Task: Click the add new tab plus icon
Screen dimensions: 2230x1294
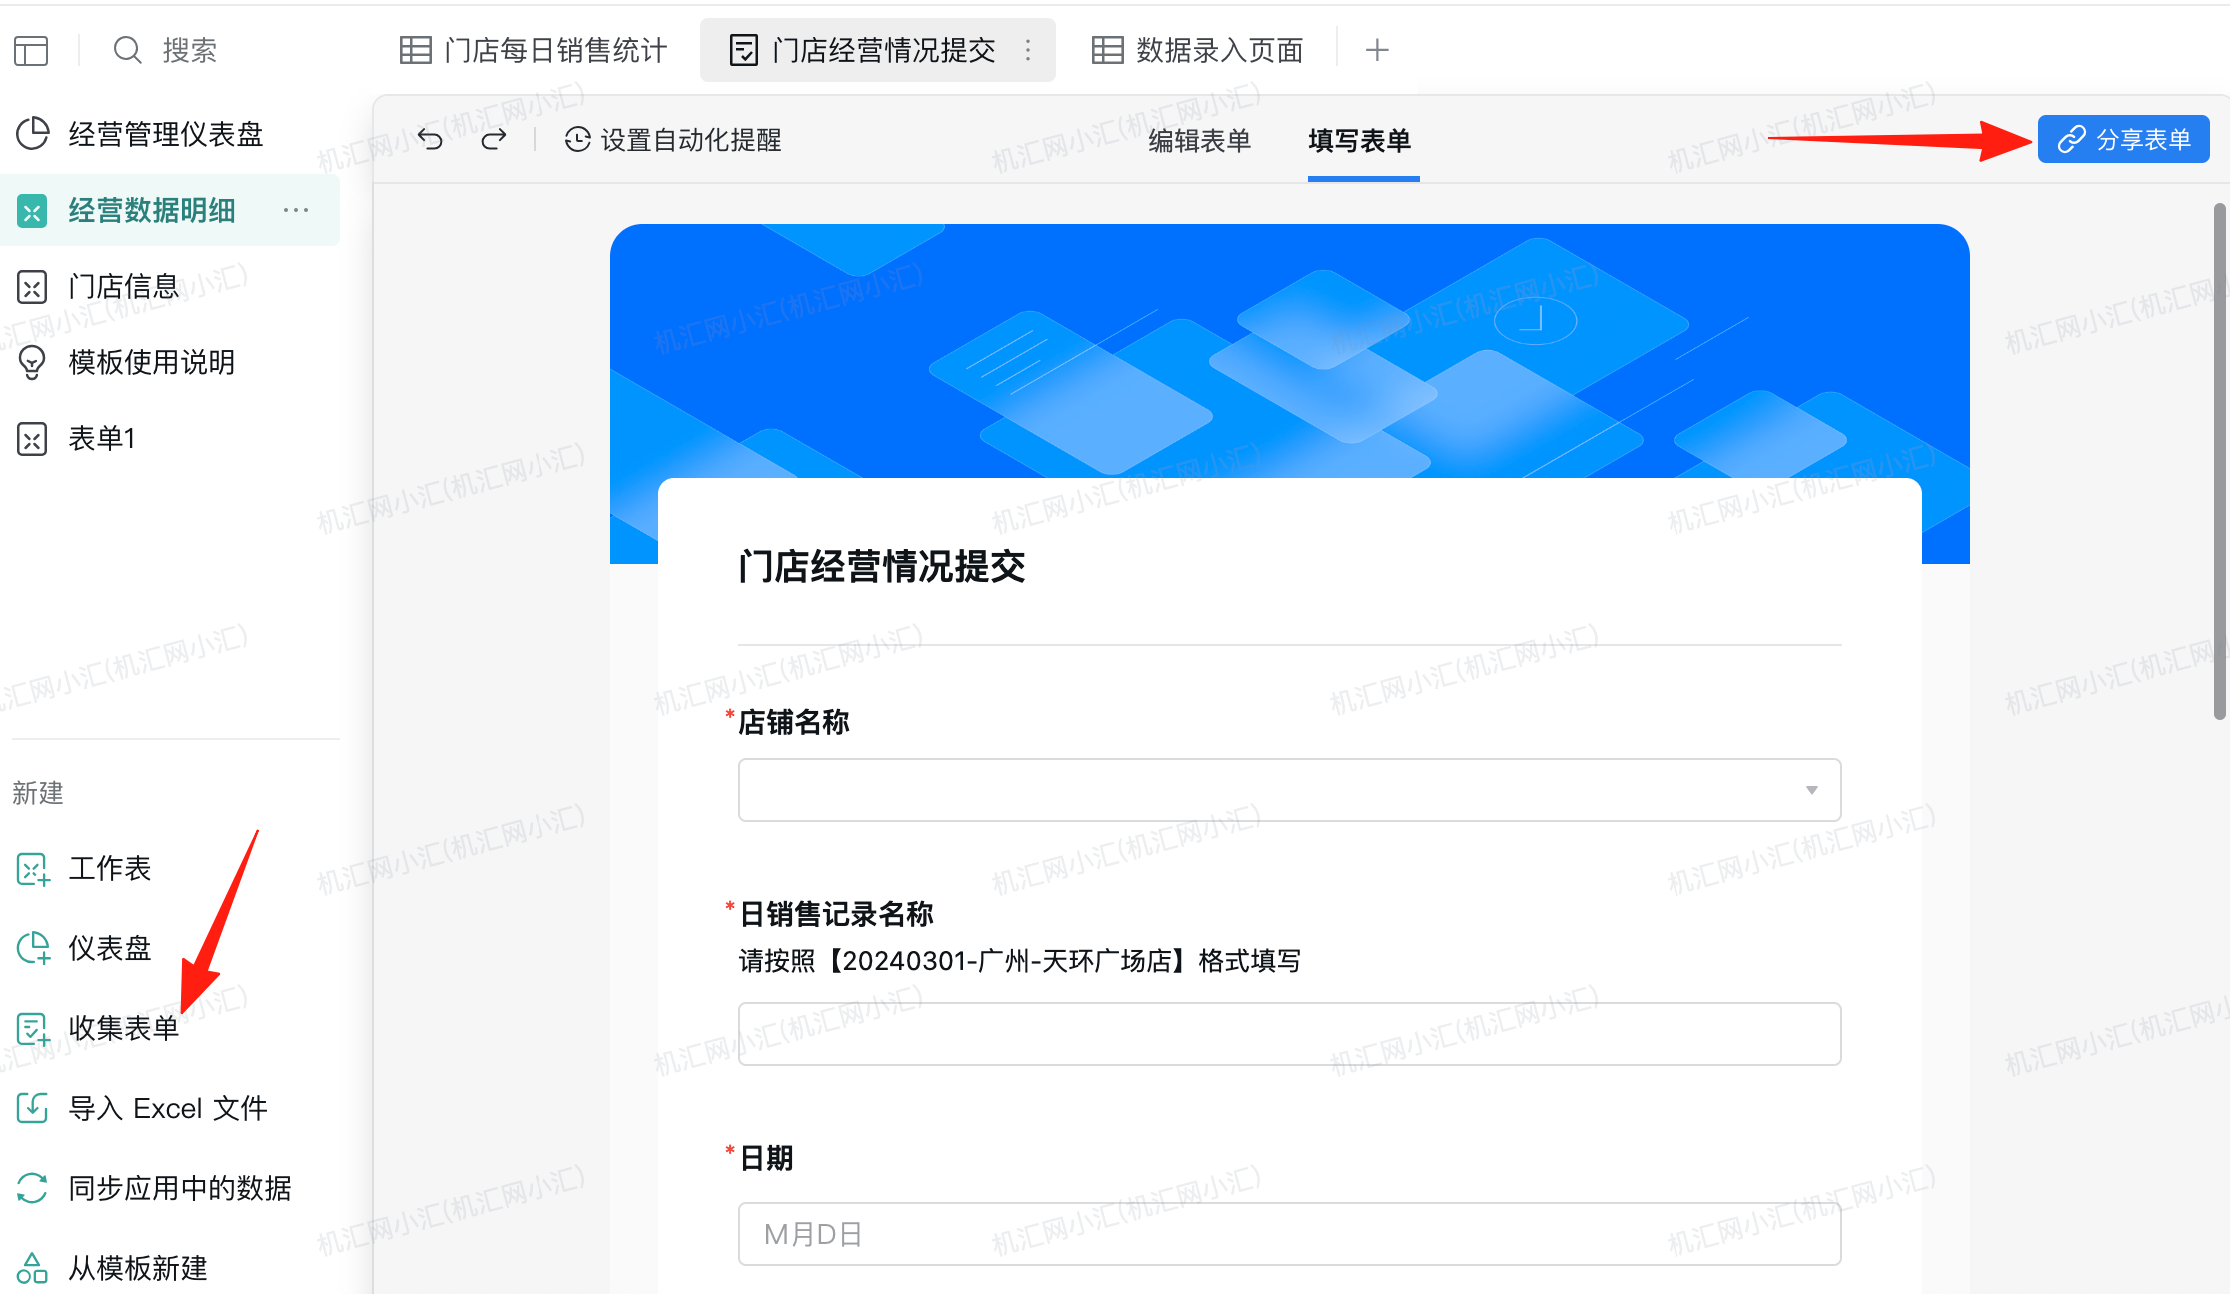Action: 1377,50
